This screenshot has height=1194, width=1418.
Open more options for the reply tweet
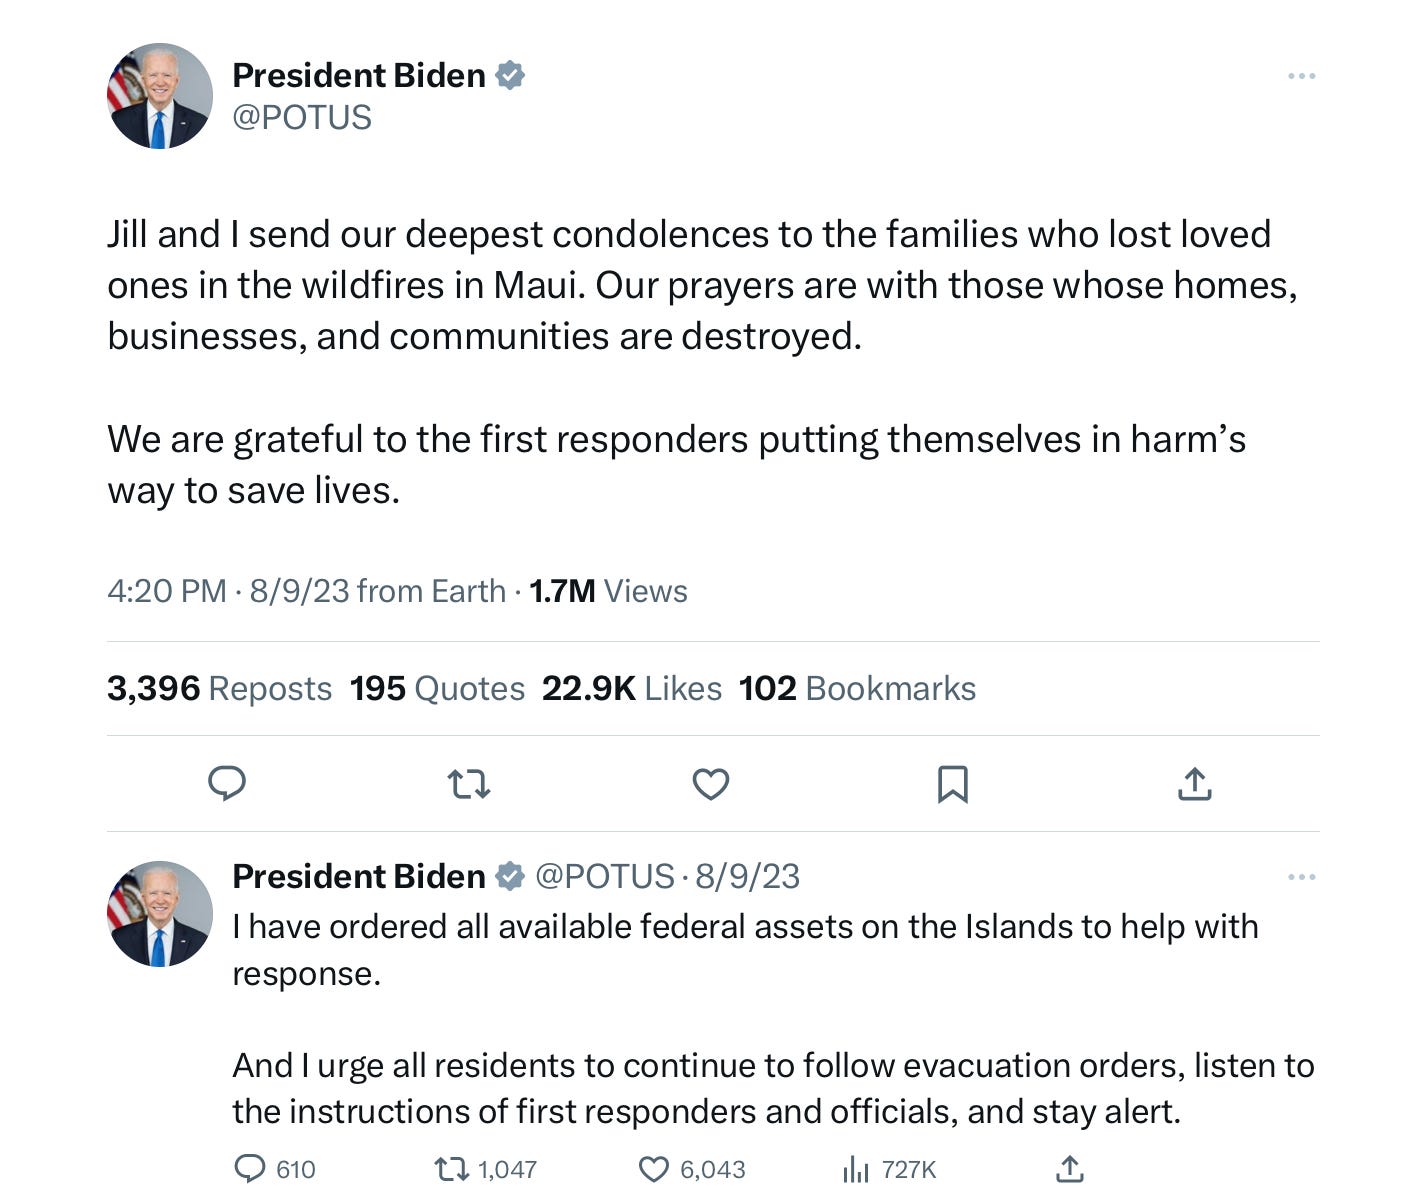tap(1301, 877)
